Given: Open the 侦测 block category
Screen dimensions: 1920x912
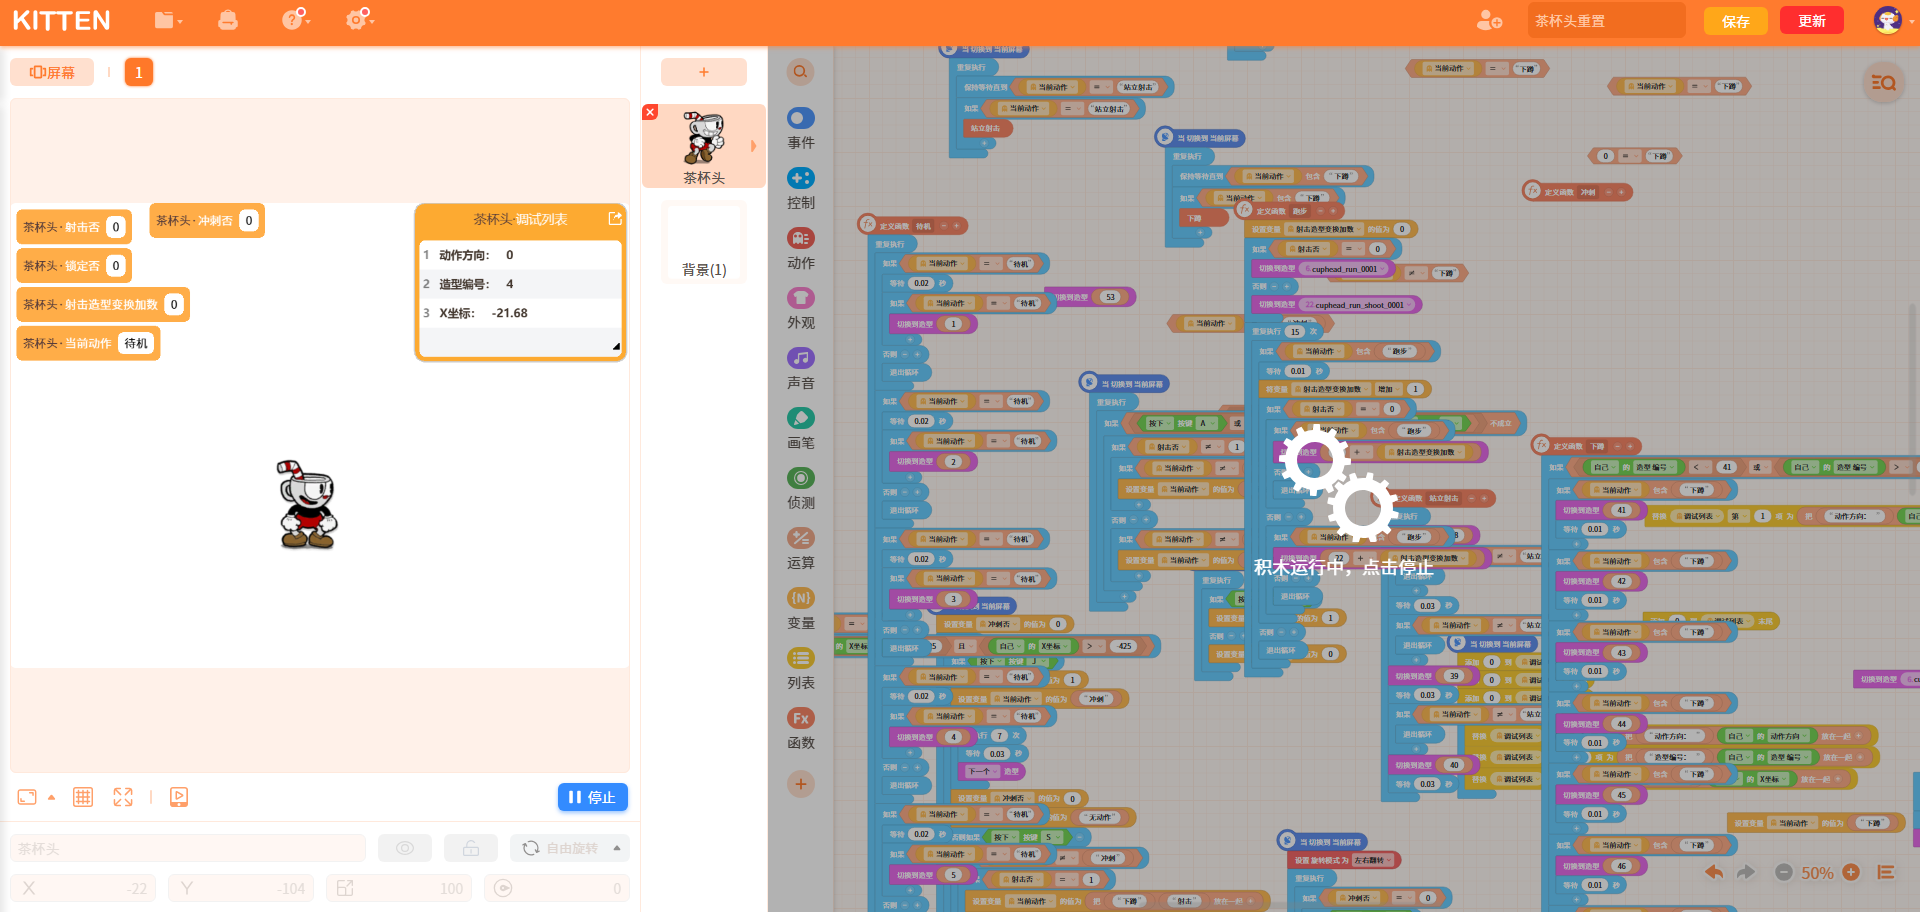Looking at the screenshot, I should (x=801, y=489).
